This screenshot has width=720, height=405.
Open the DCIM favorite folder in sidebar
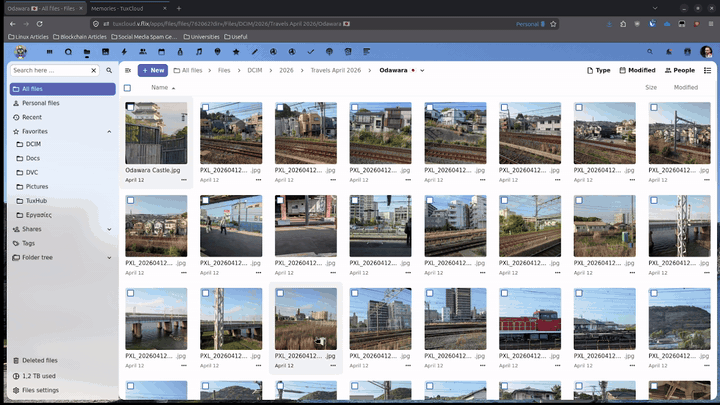point(64,144)
